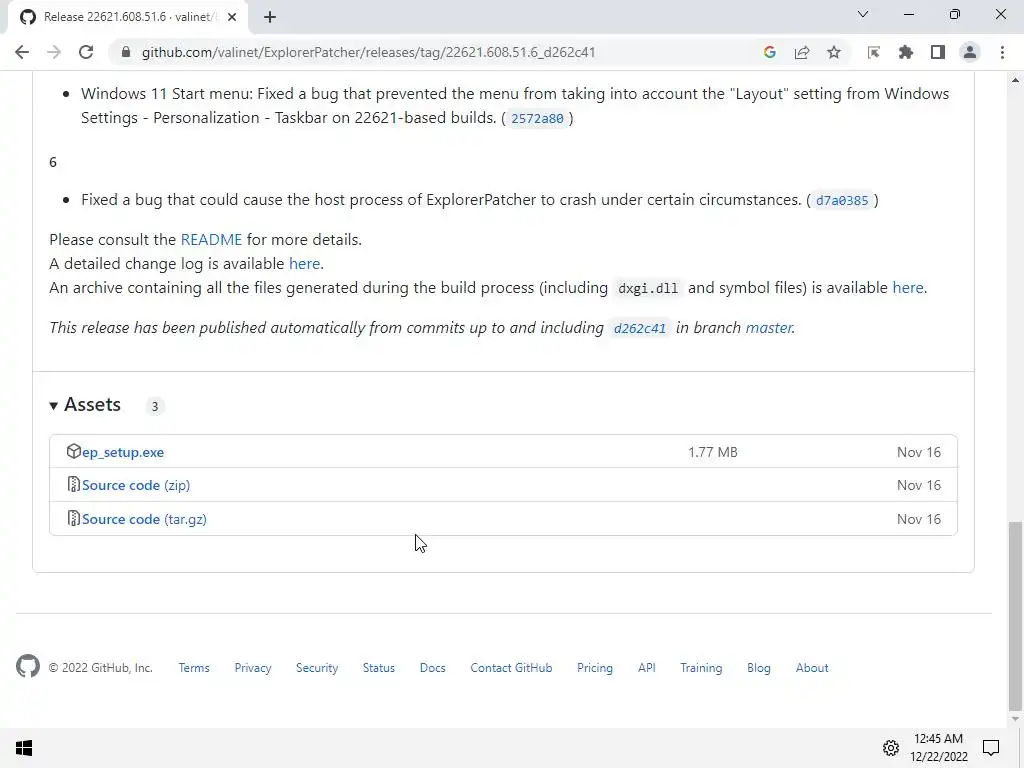Image resolution: width=1024 pixels, height=768 pixels.
Task: Open API footer link
Action: 647,667
